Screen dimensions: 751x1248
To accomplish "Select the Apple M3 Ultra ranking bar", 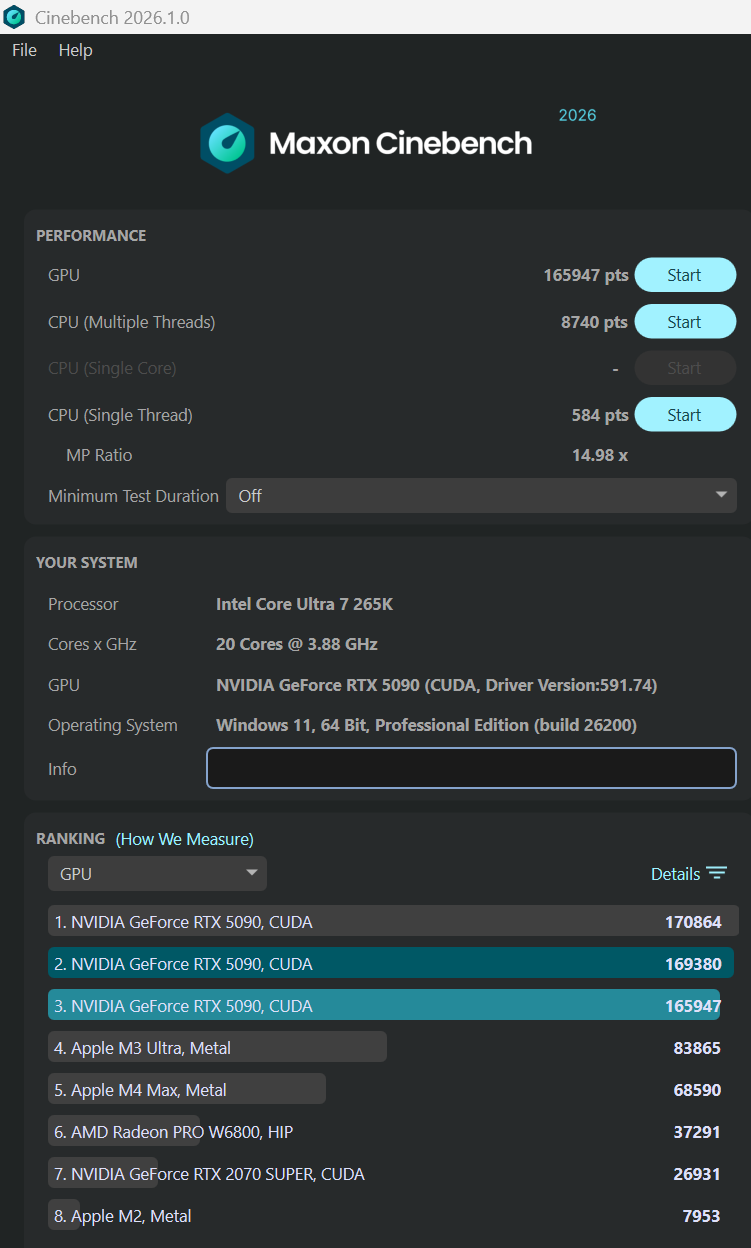I will (x=217, y=1048).
